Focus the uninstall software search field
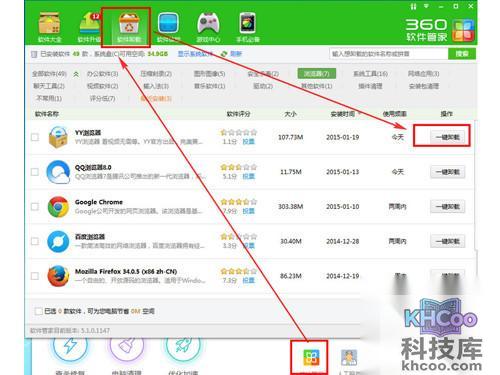 [389, 54]
